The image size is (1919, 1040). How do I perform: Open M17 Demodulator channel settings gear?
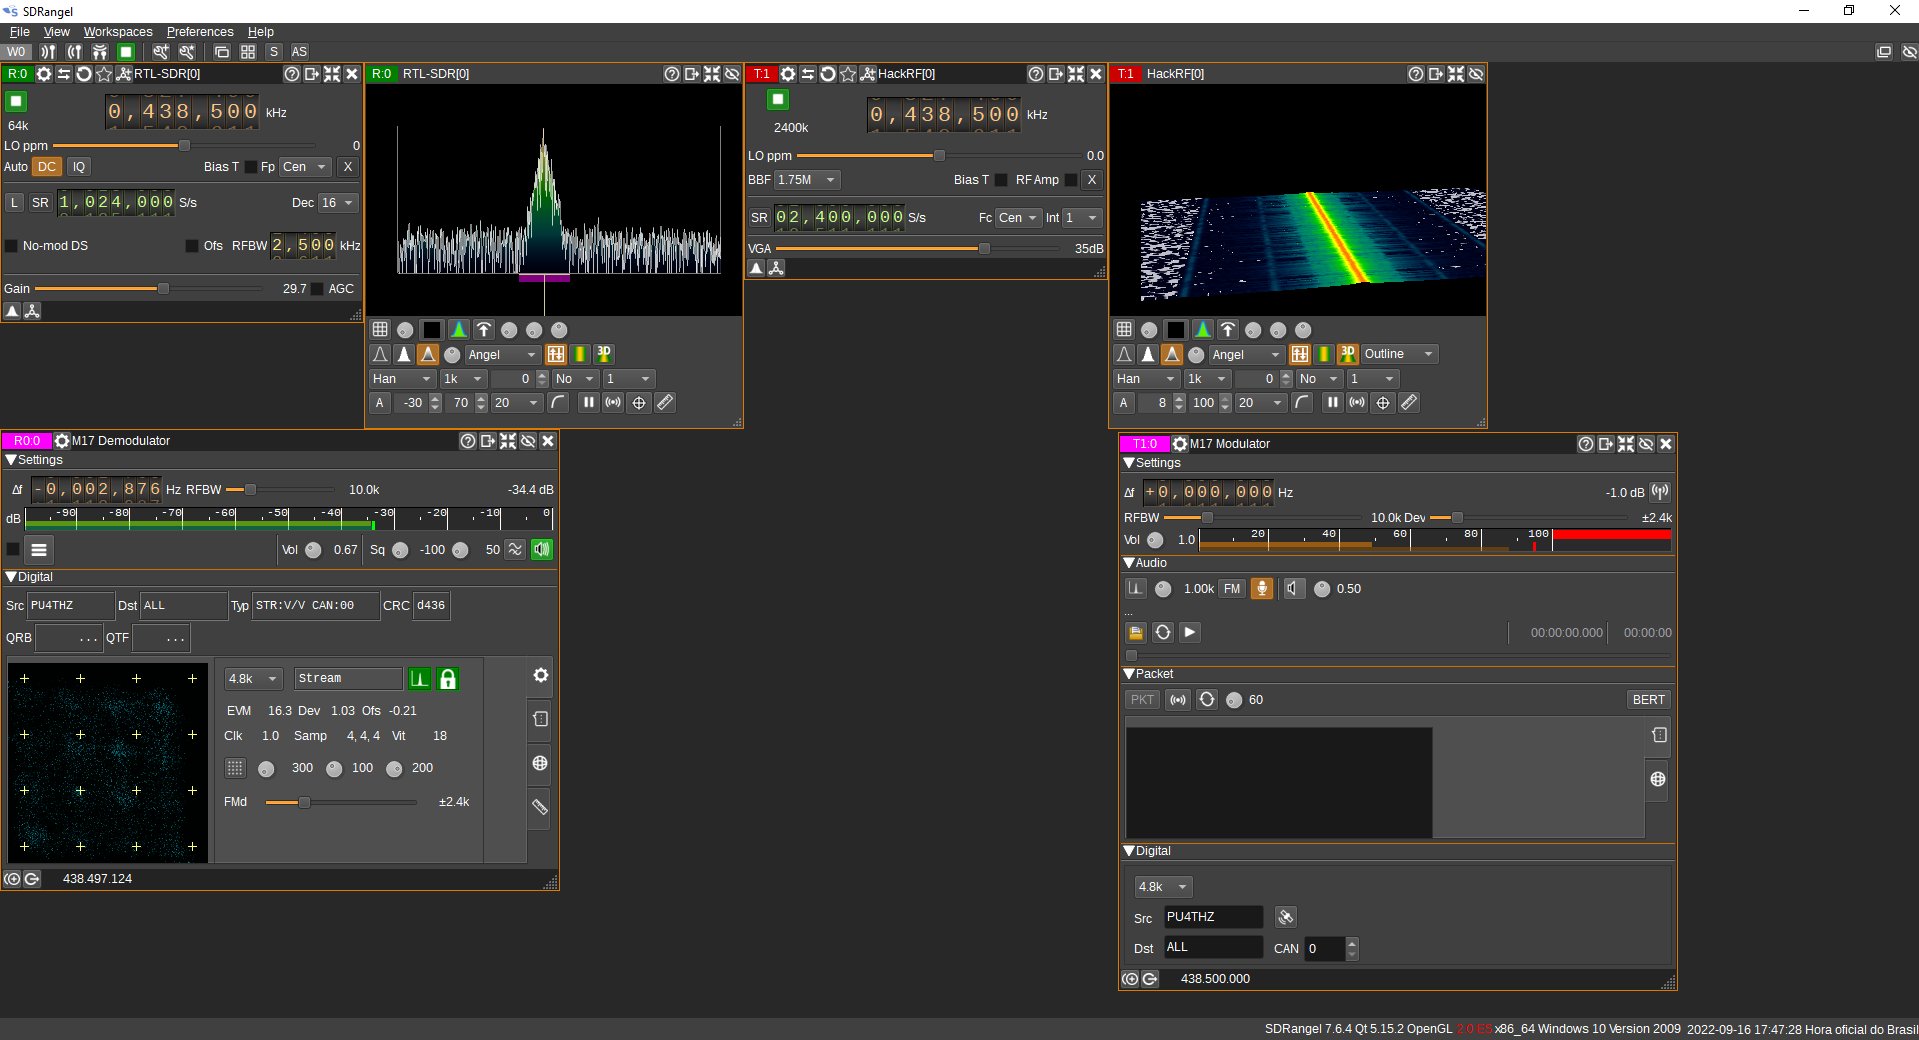[61, 441]
